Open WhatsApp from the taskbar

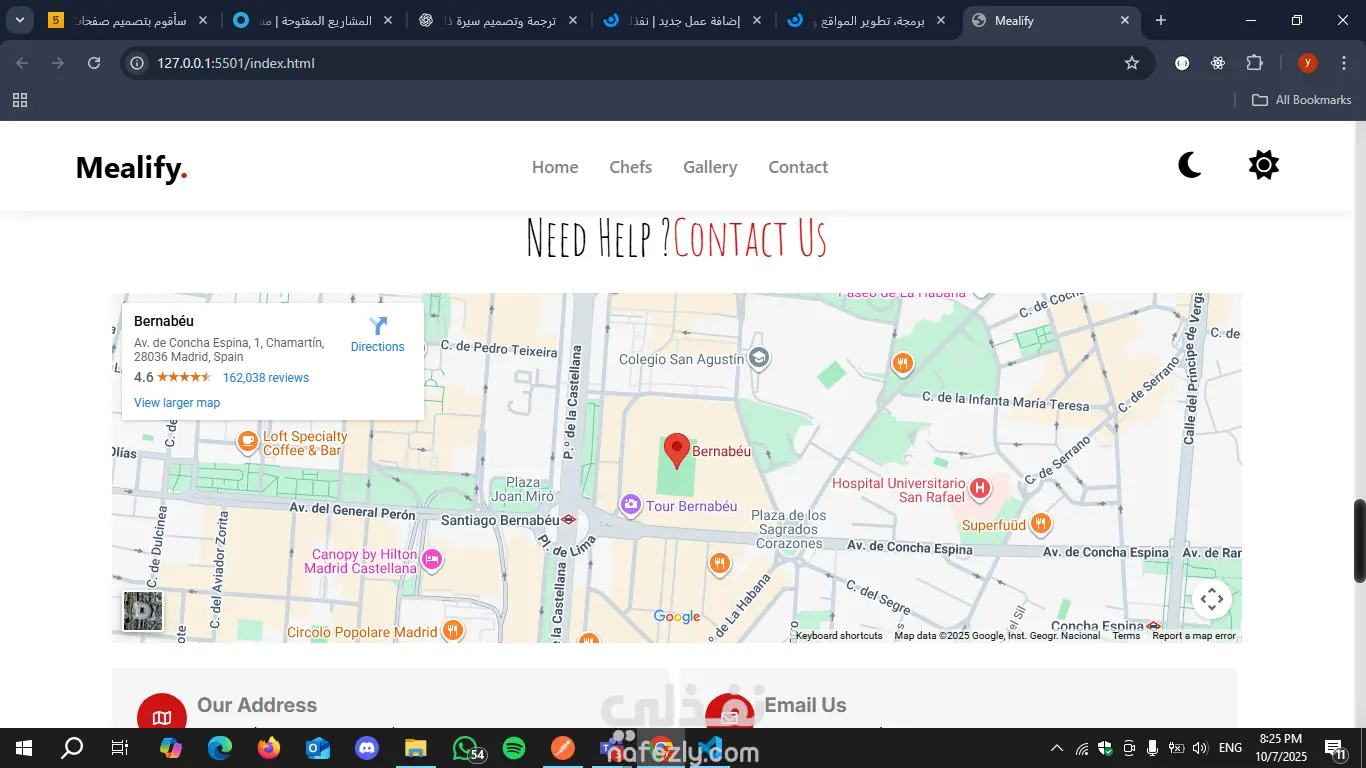pyautogui.click(x=465, y=748)
